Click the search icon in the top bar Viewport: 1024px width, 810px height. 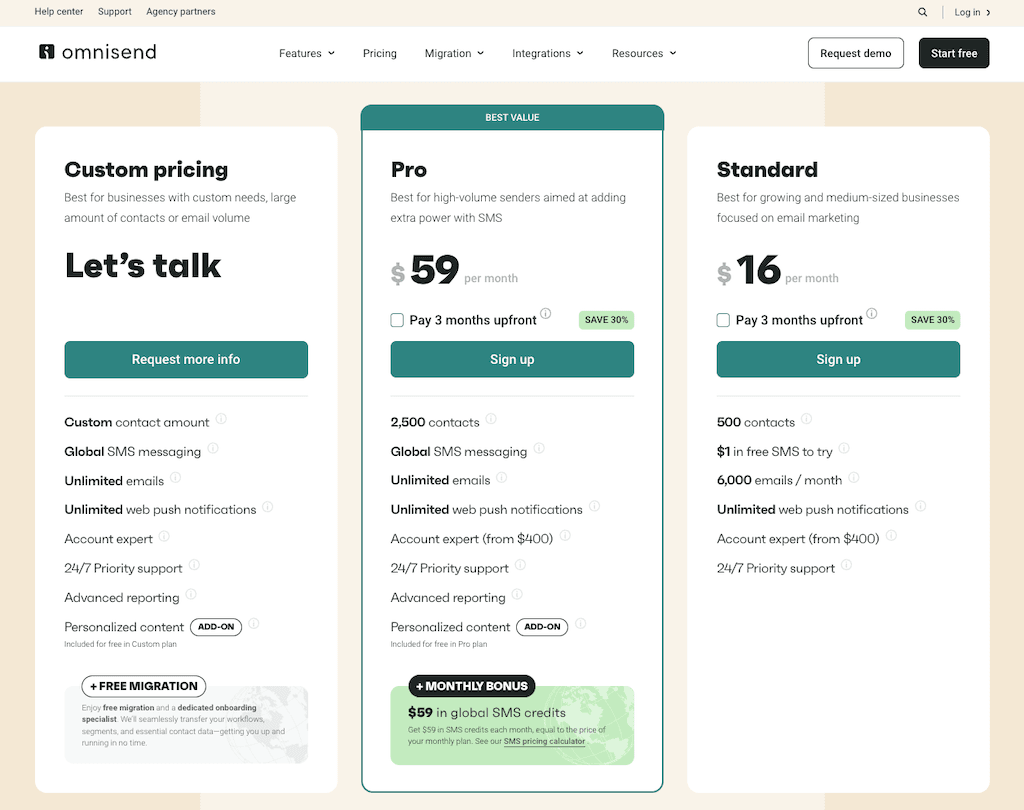922,12
